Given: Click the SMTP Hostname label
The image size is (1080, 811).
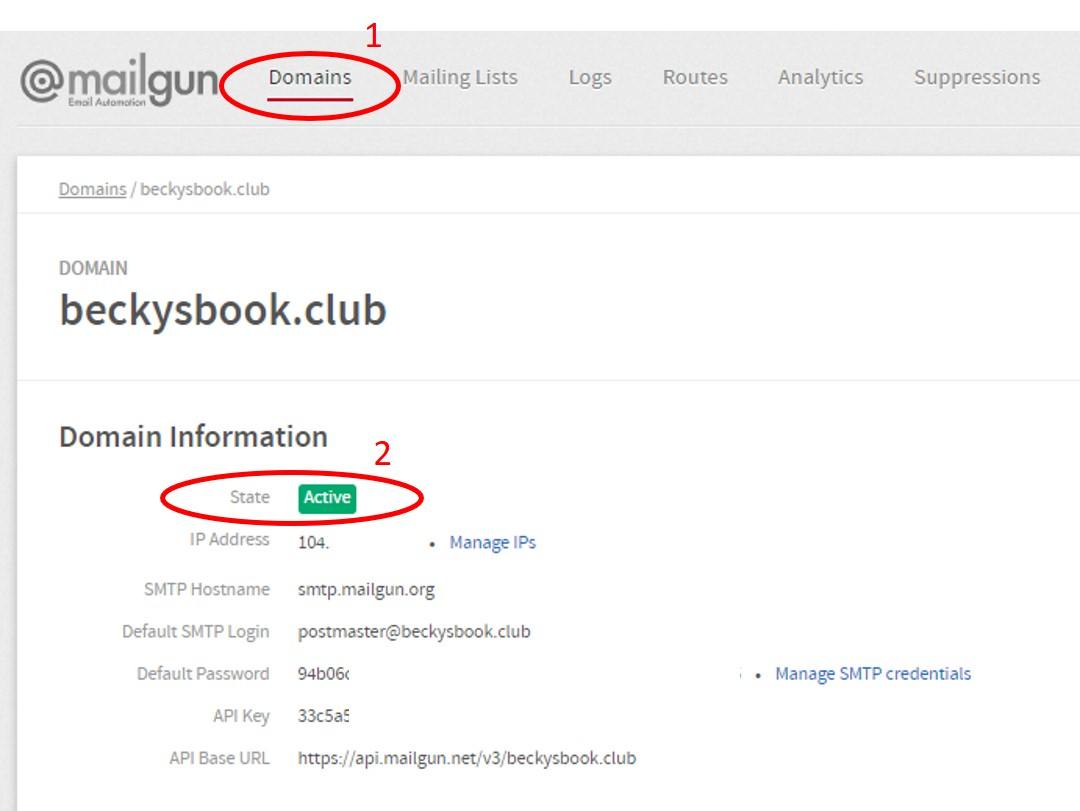Looking at the screenshot, I should [207, 589].
